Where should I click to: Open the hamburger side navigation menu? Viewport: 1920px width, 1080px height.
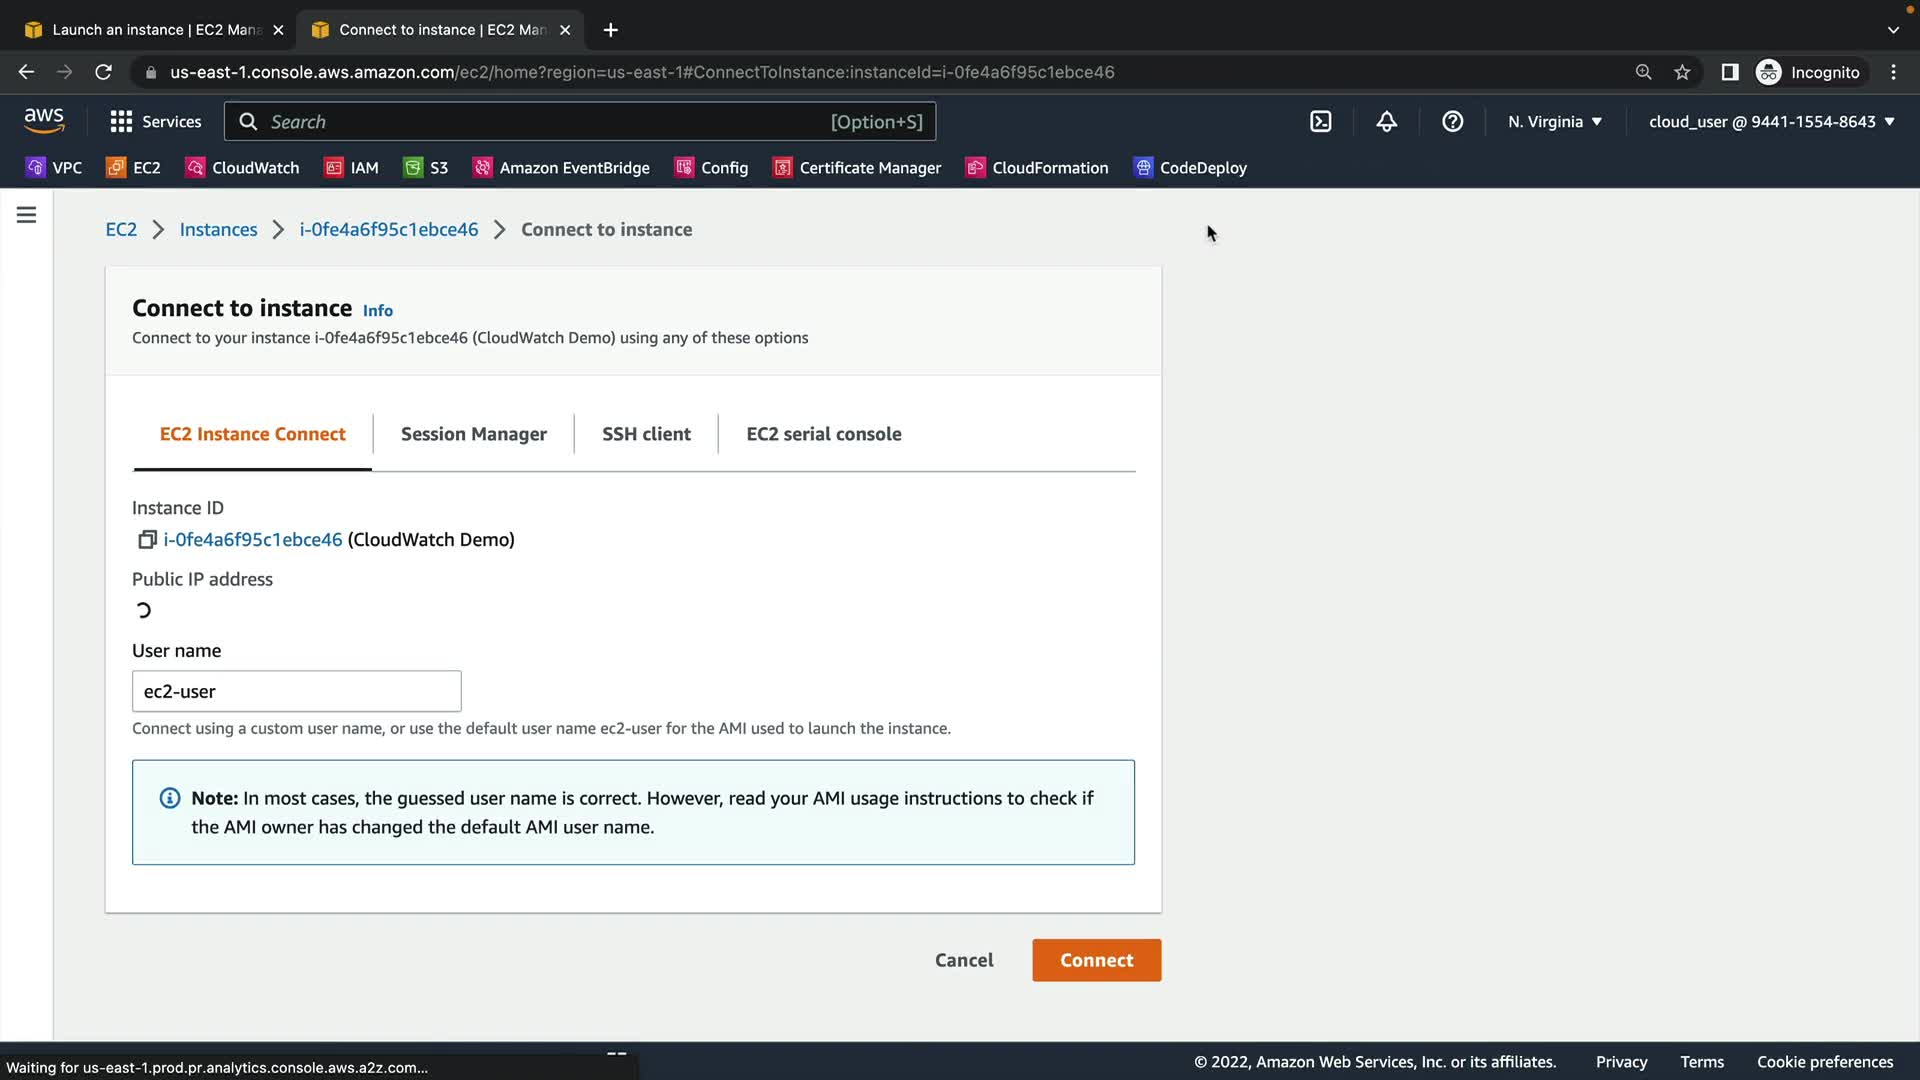[27, 215]
